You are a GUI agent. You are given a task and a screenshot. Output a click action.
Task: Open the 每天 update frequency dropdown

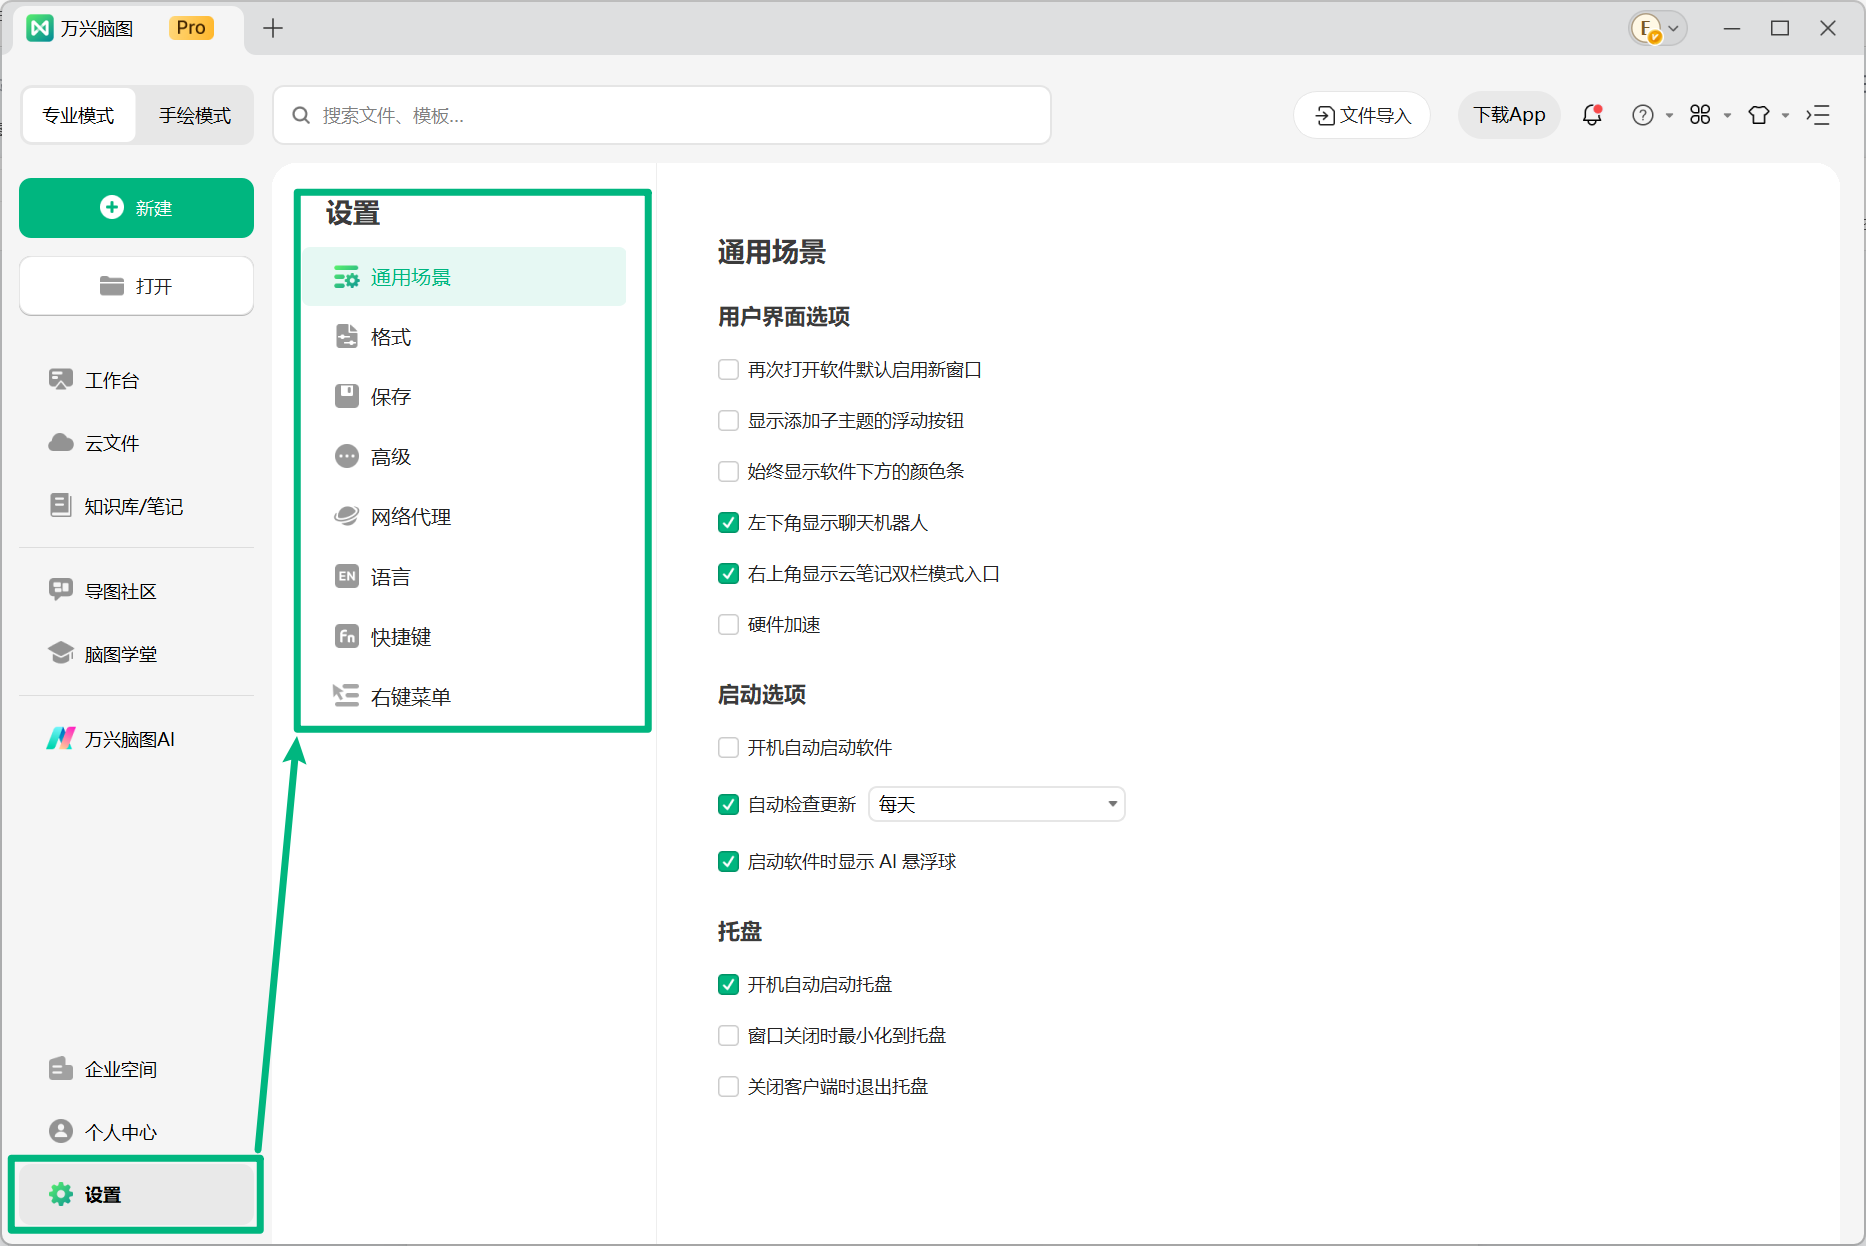point(997,804)
